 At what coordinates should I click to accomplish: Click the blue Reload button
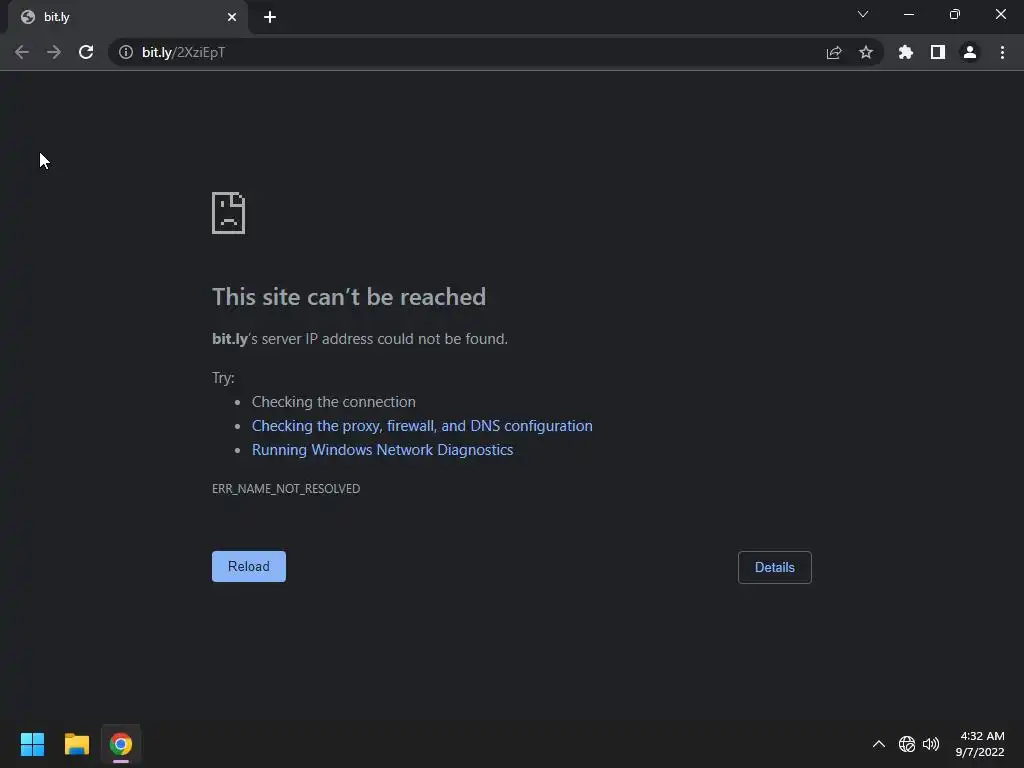click(x=249, y=566)
